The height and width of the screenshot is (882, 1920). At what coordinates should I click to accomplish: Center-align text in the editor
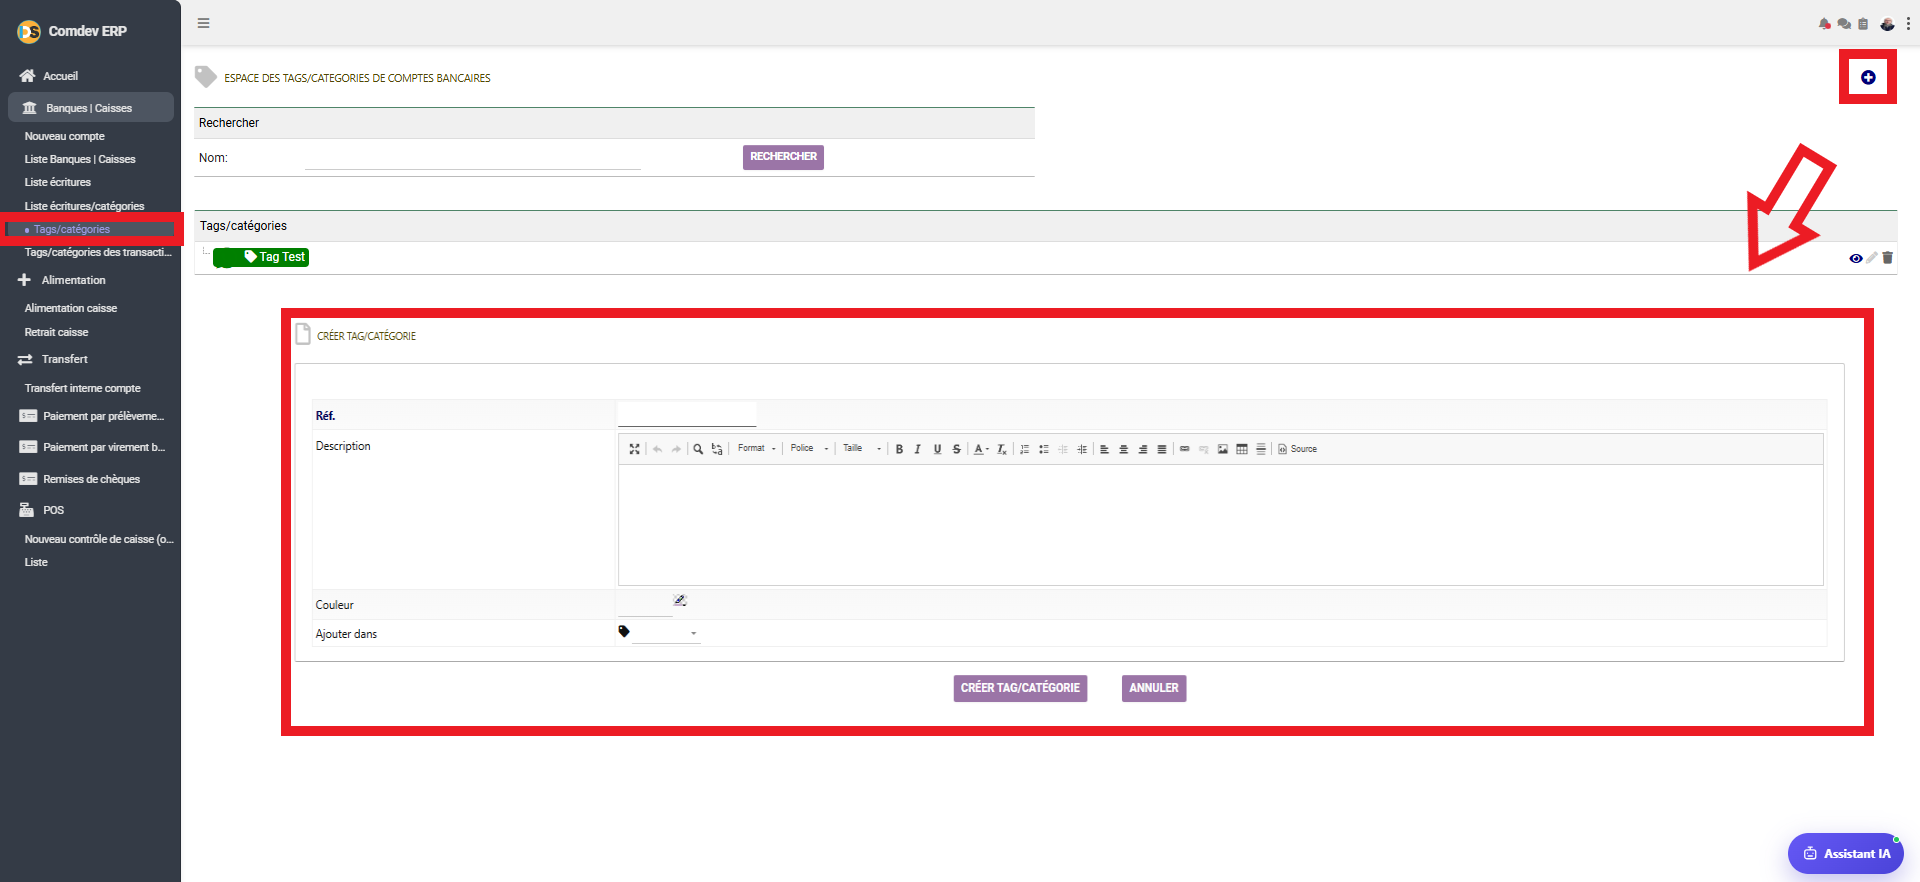pos(1123,449)
